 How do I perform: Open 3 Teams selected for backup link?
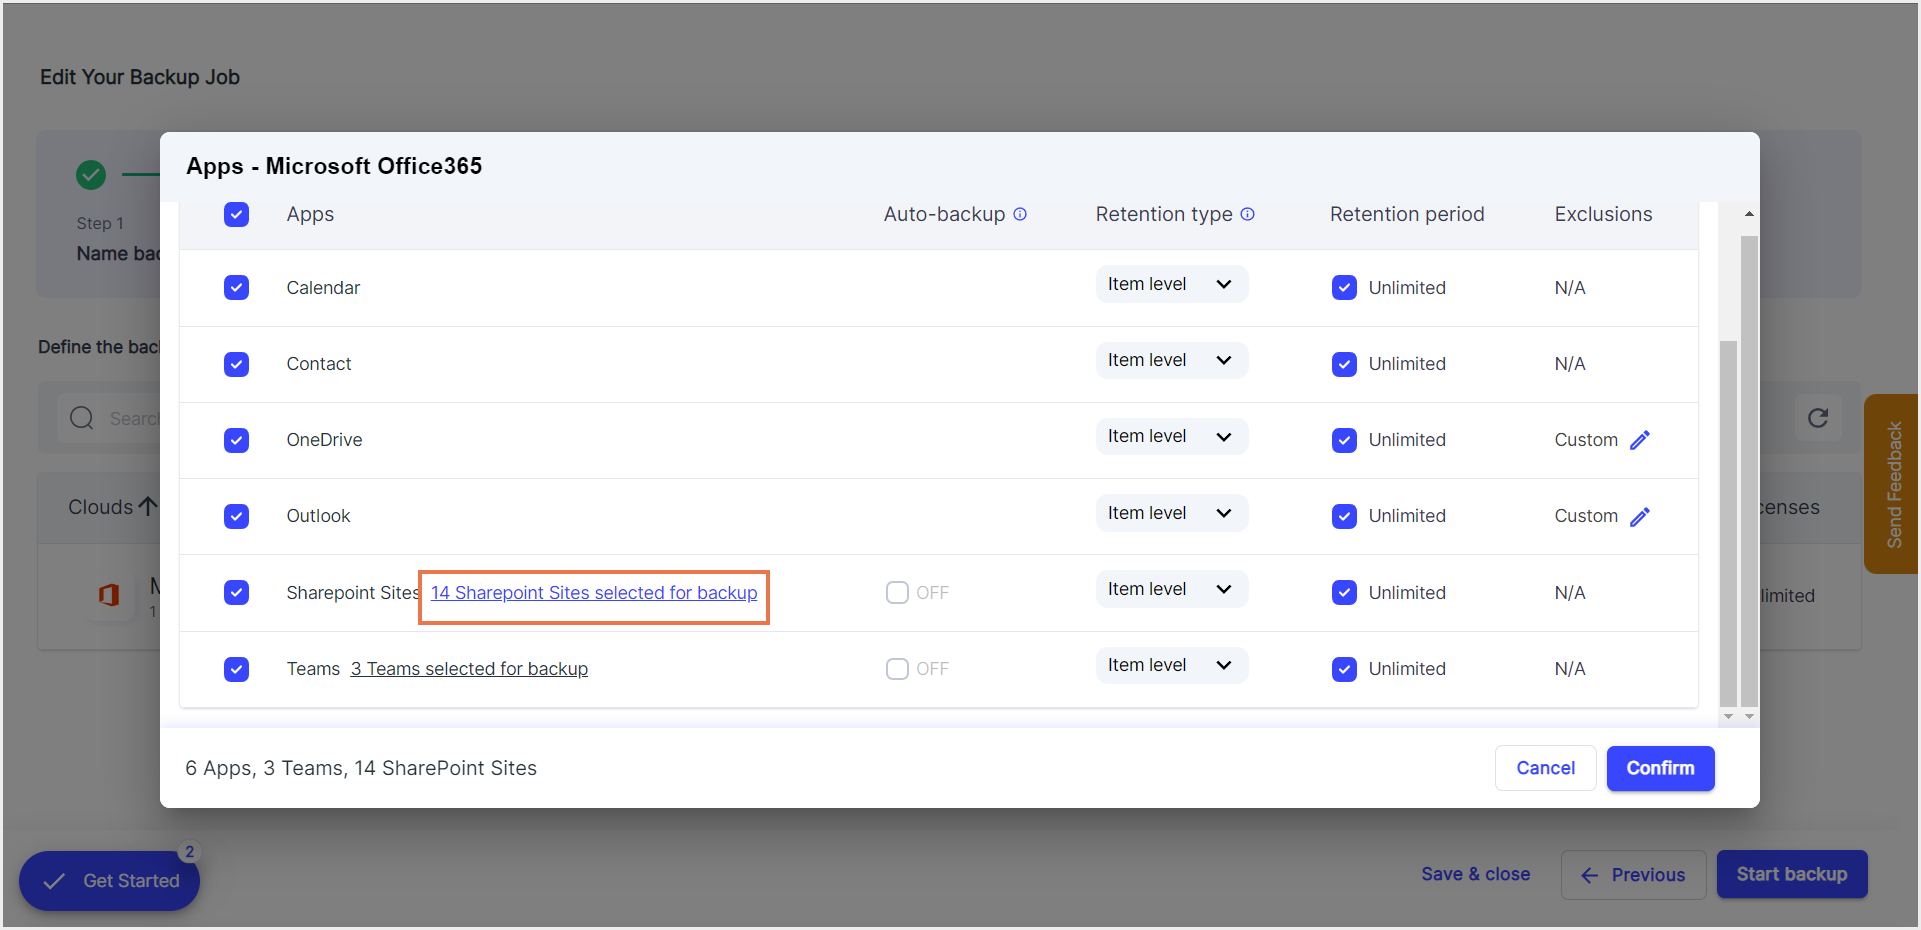(x=469, y=669)
